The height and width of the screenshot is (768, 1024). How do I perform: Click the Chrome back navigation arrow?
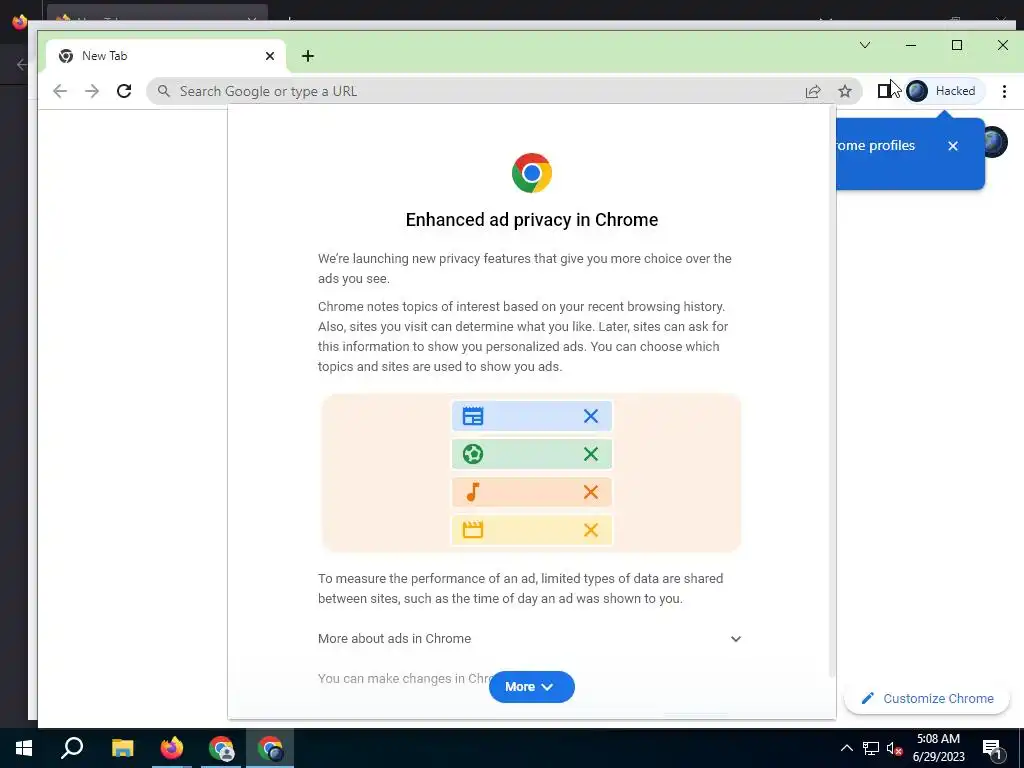coord(59,91)
